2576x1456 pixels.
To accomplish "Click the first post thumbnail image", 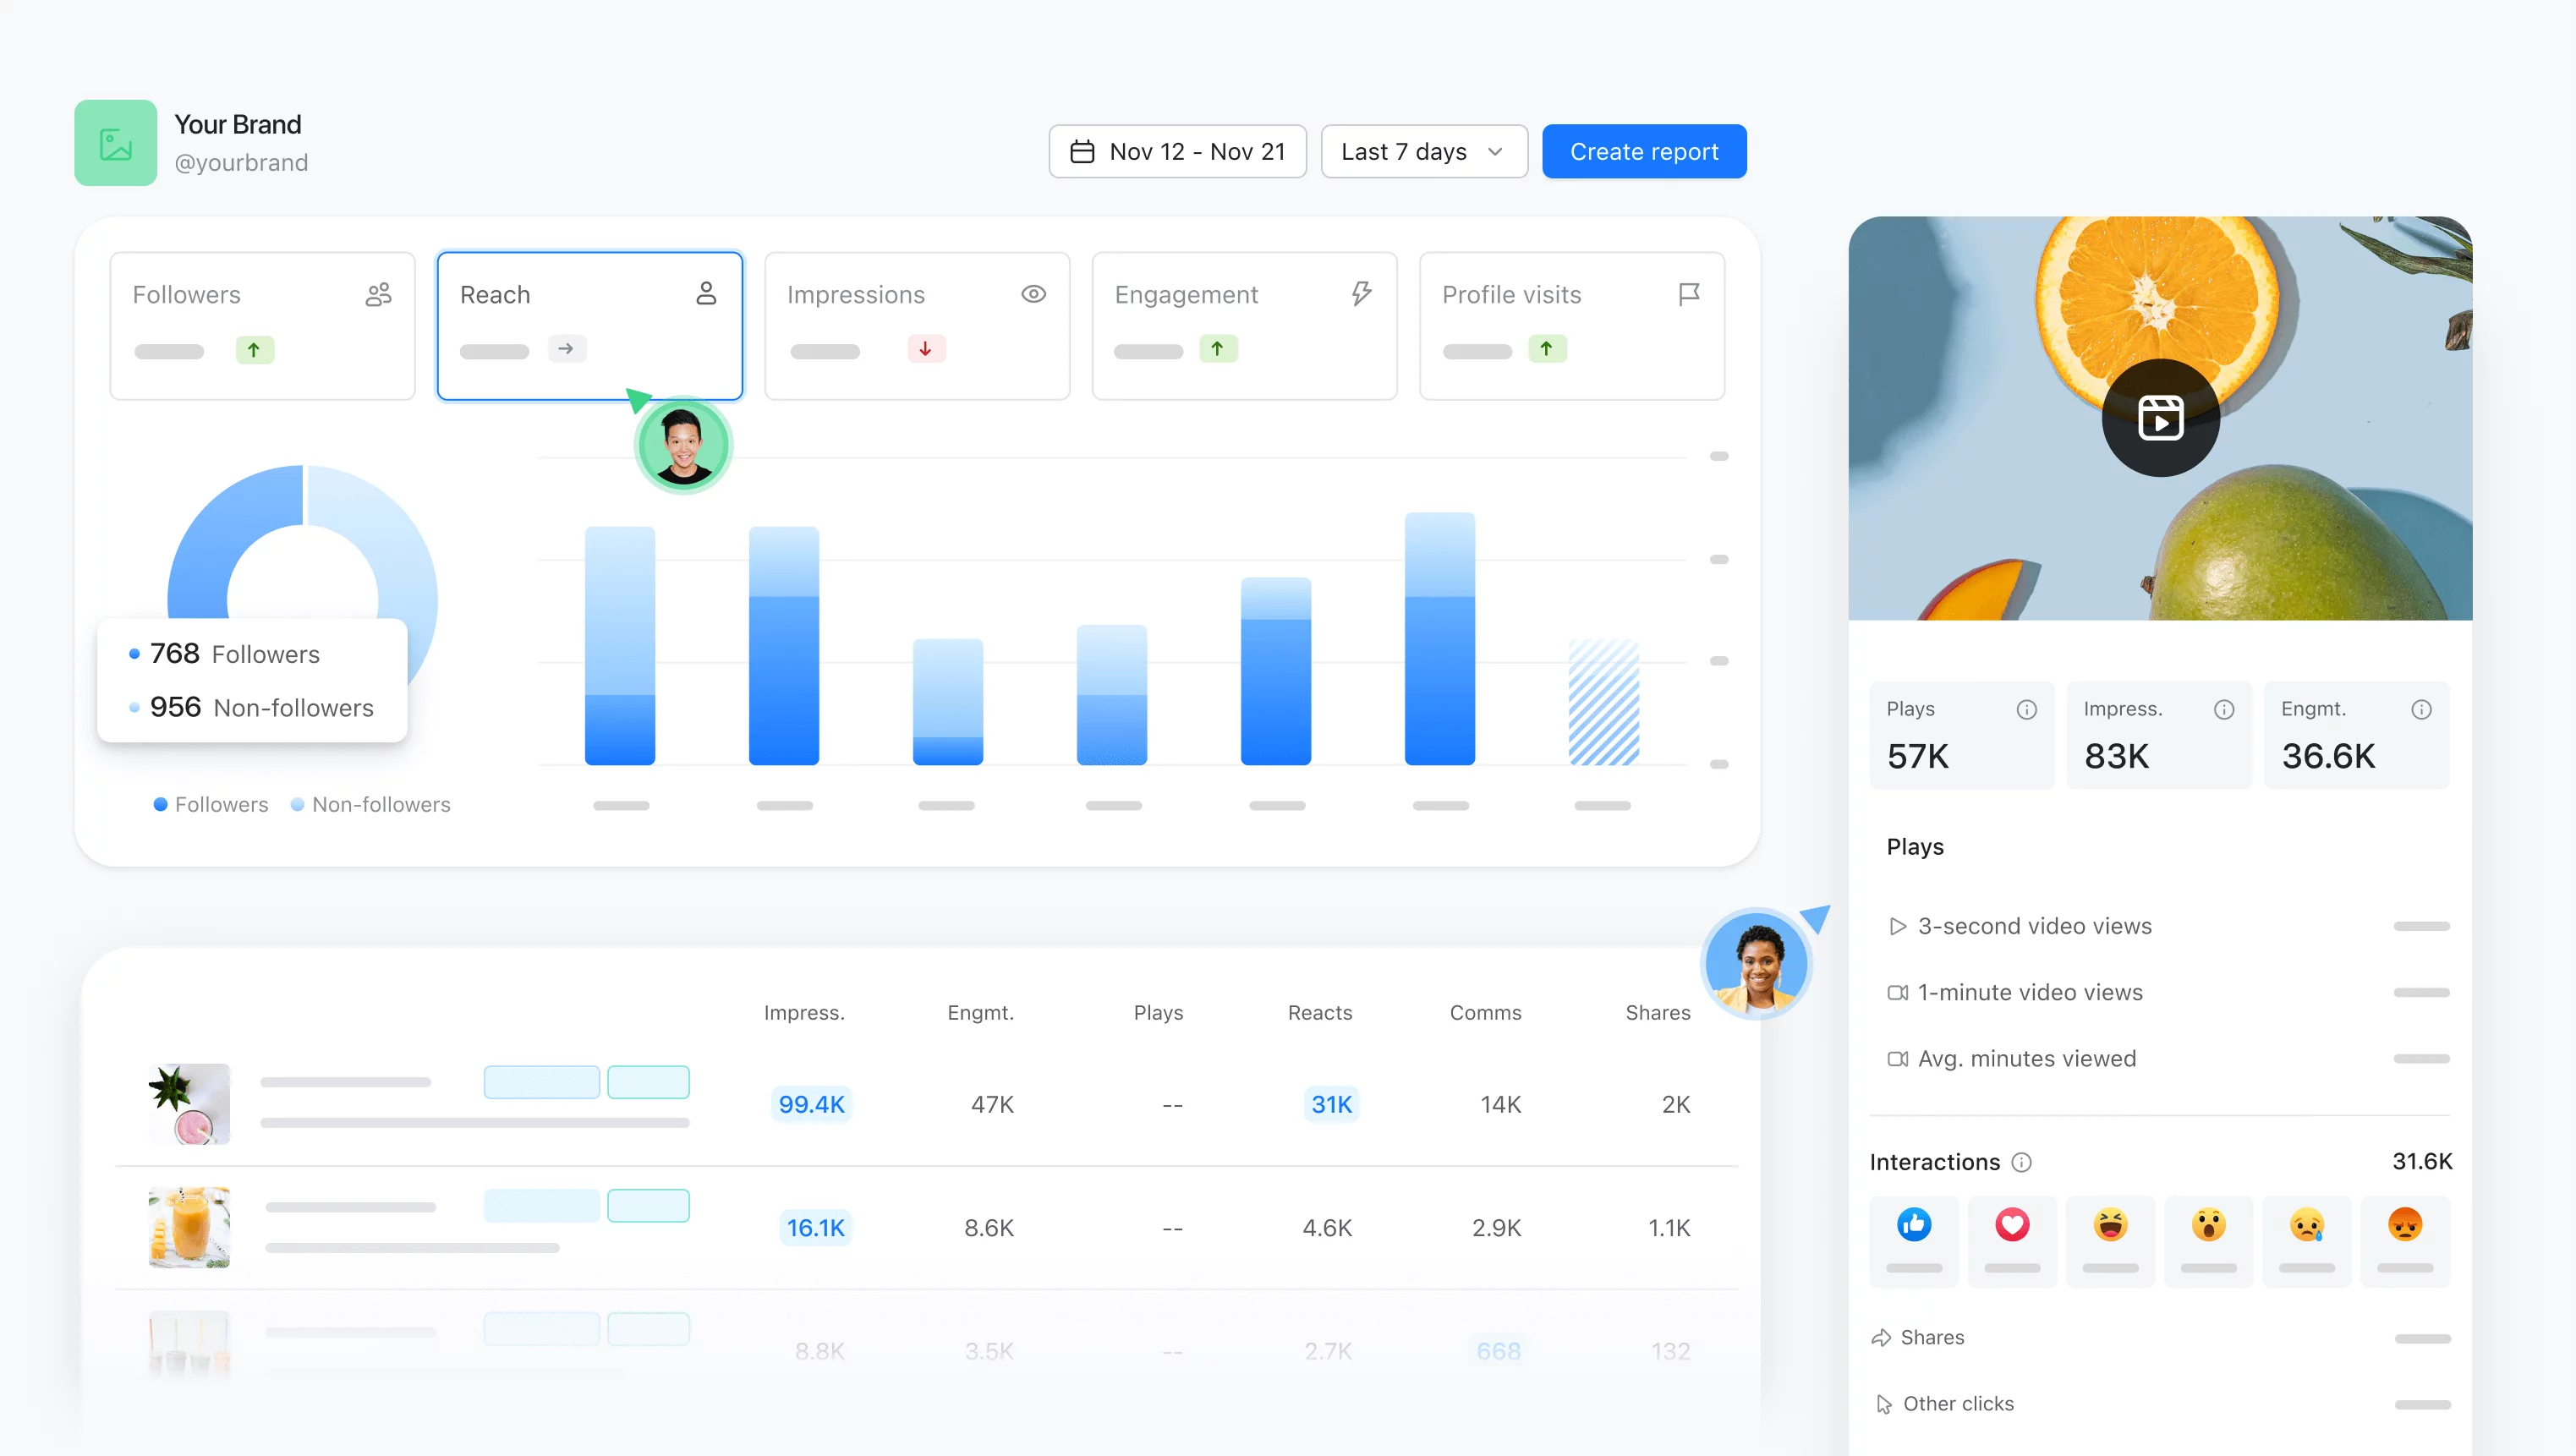I will [189, 1106].
